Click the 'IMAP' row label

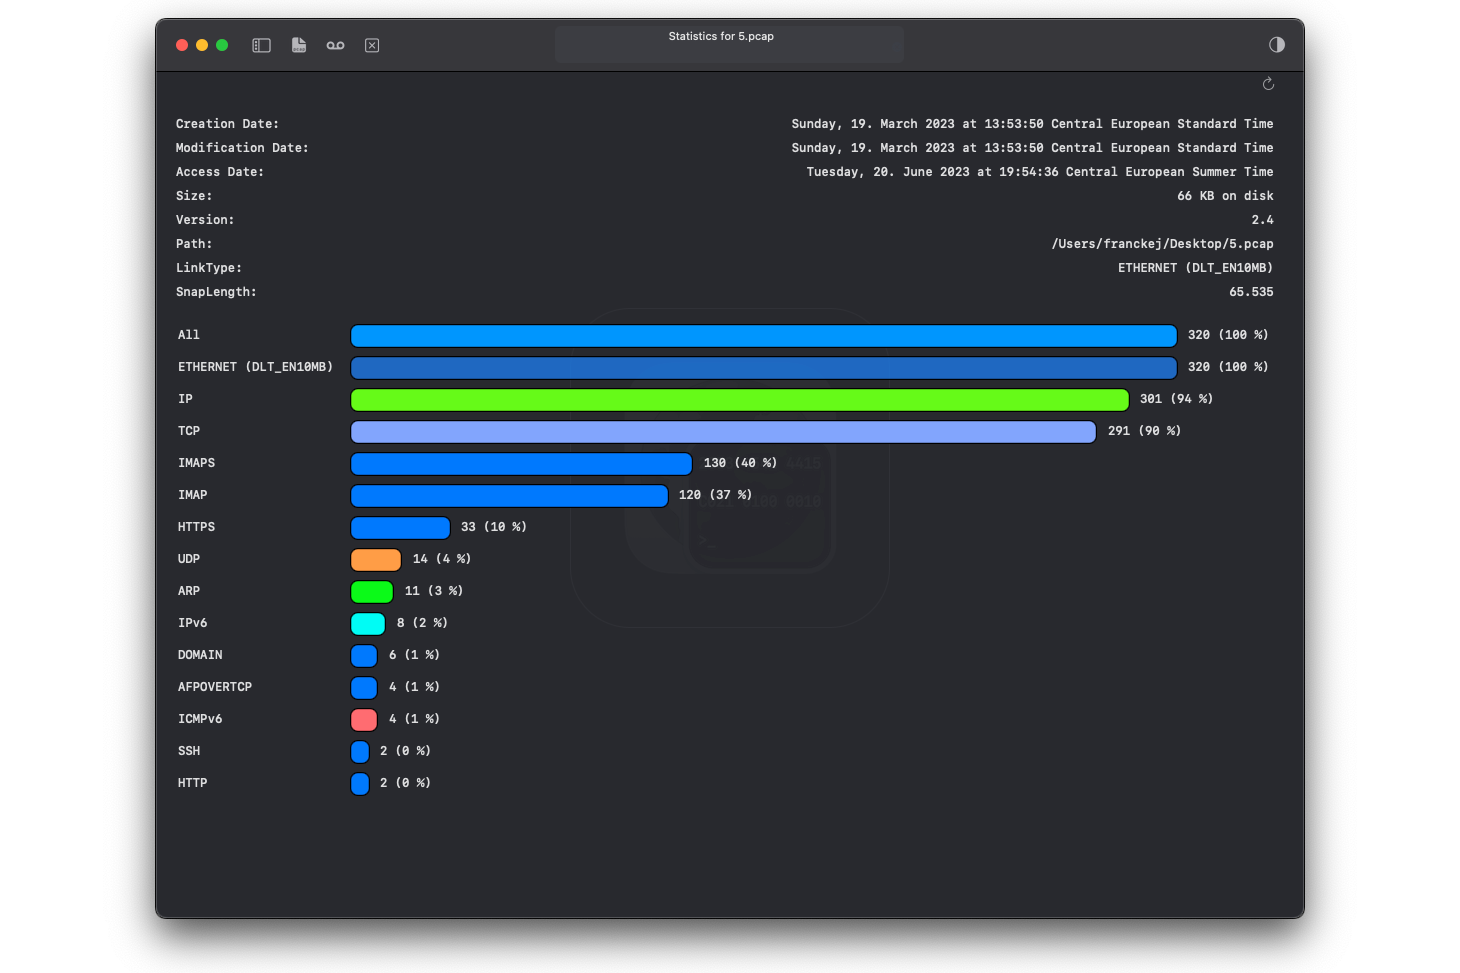click(193, 495)
